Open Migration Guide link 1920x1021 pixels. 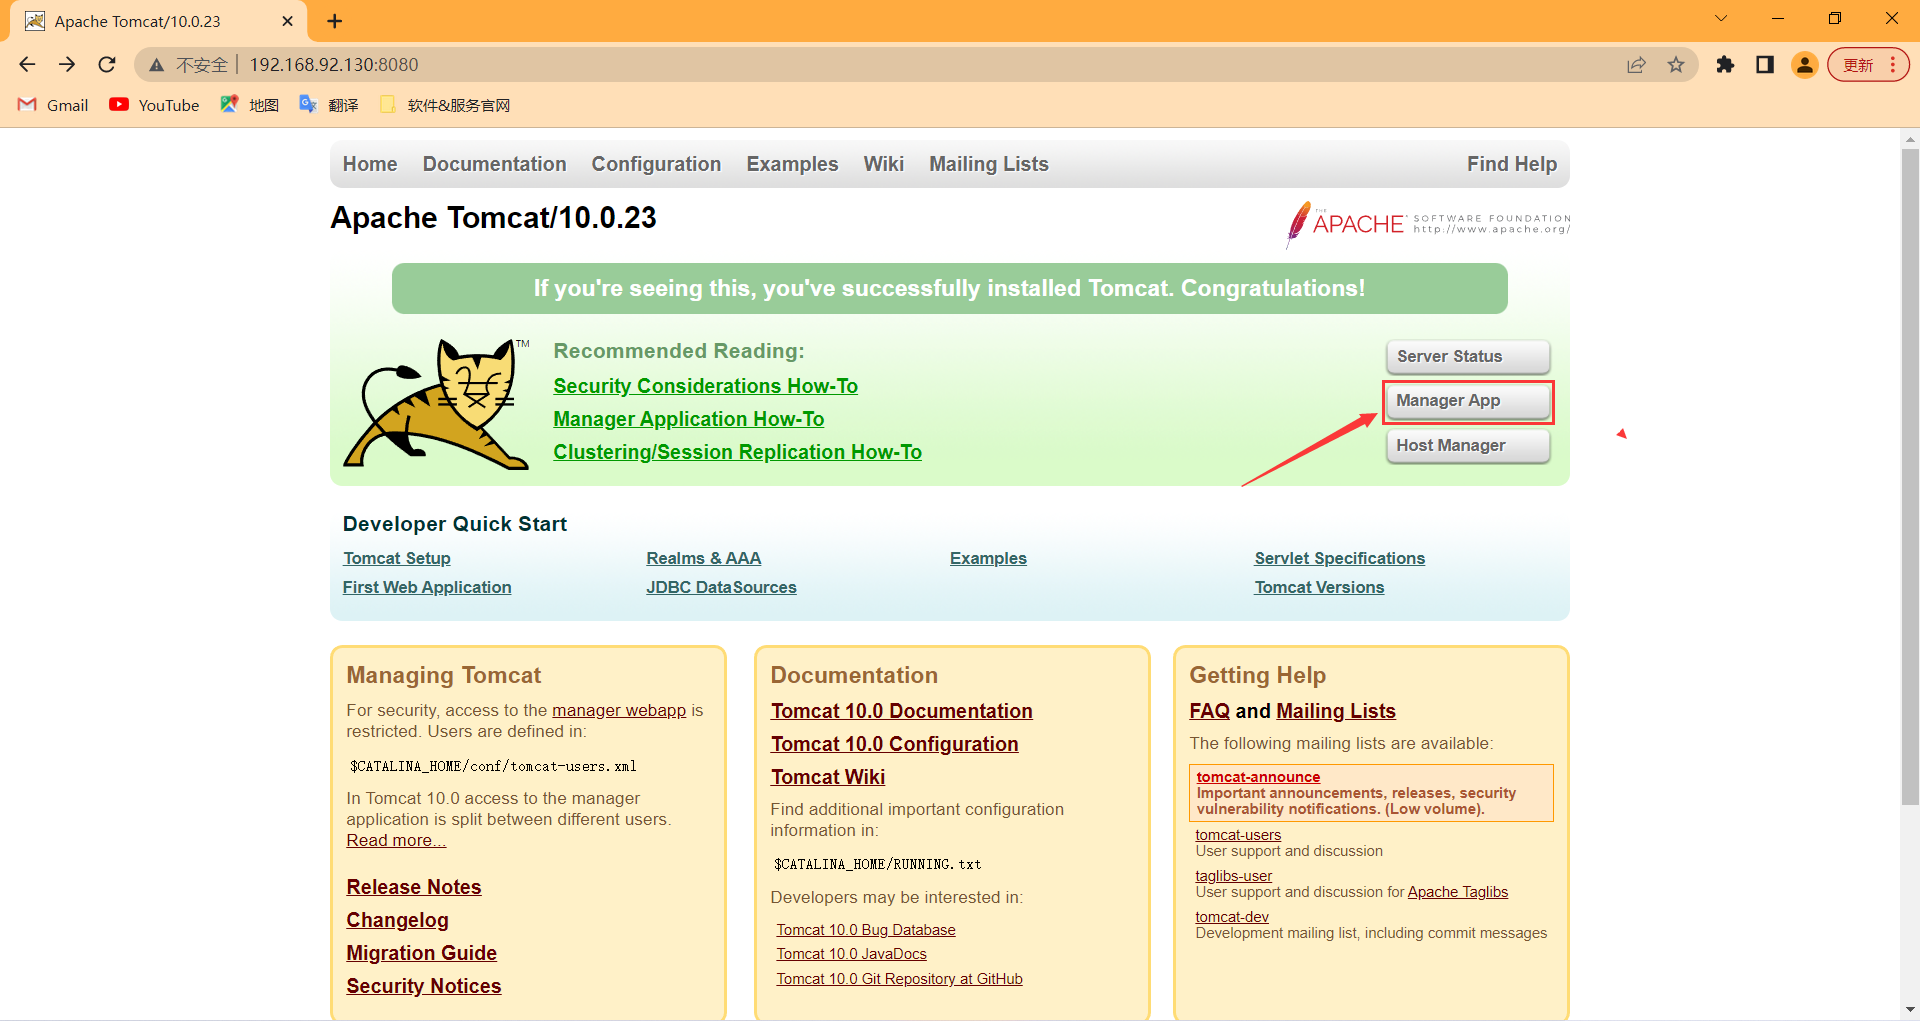(421, 953)
